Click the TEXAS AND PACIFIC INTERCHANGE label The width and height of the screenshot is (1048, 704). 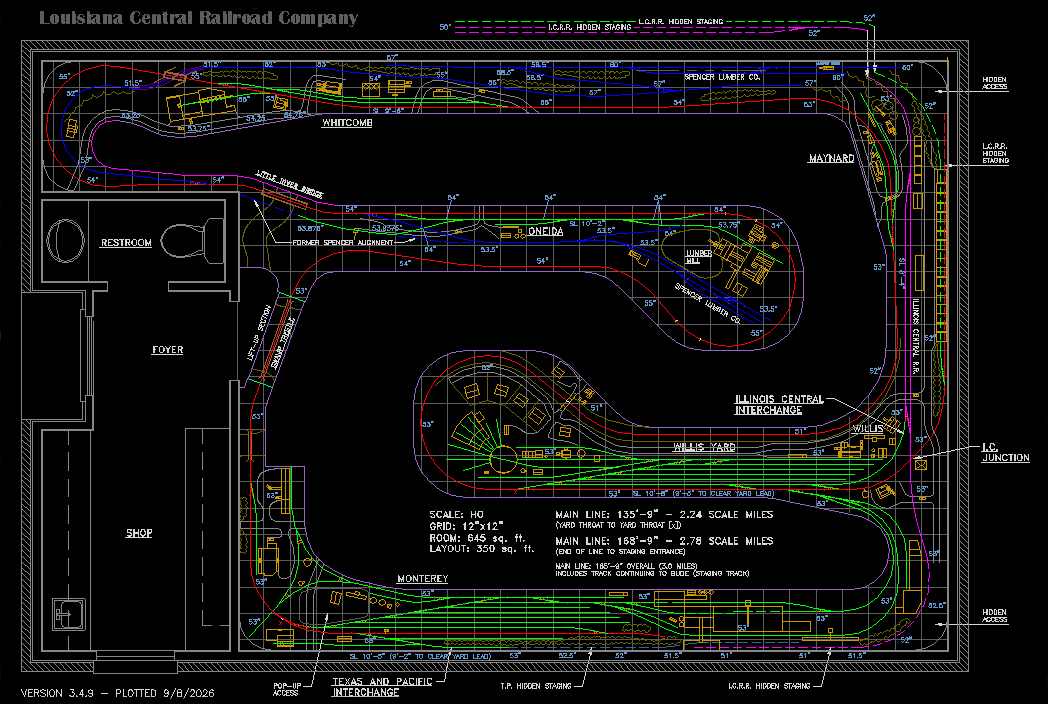[x=382, y=687]
